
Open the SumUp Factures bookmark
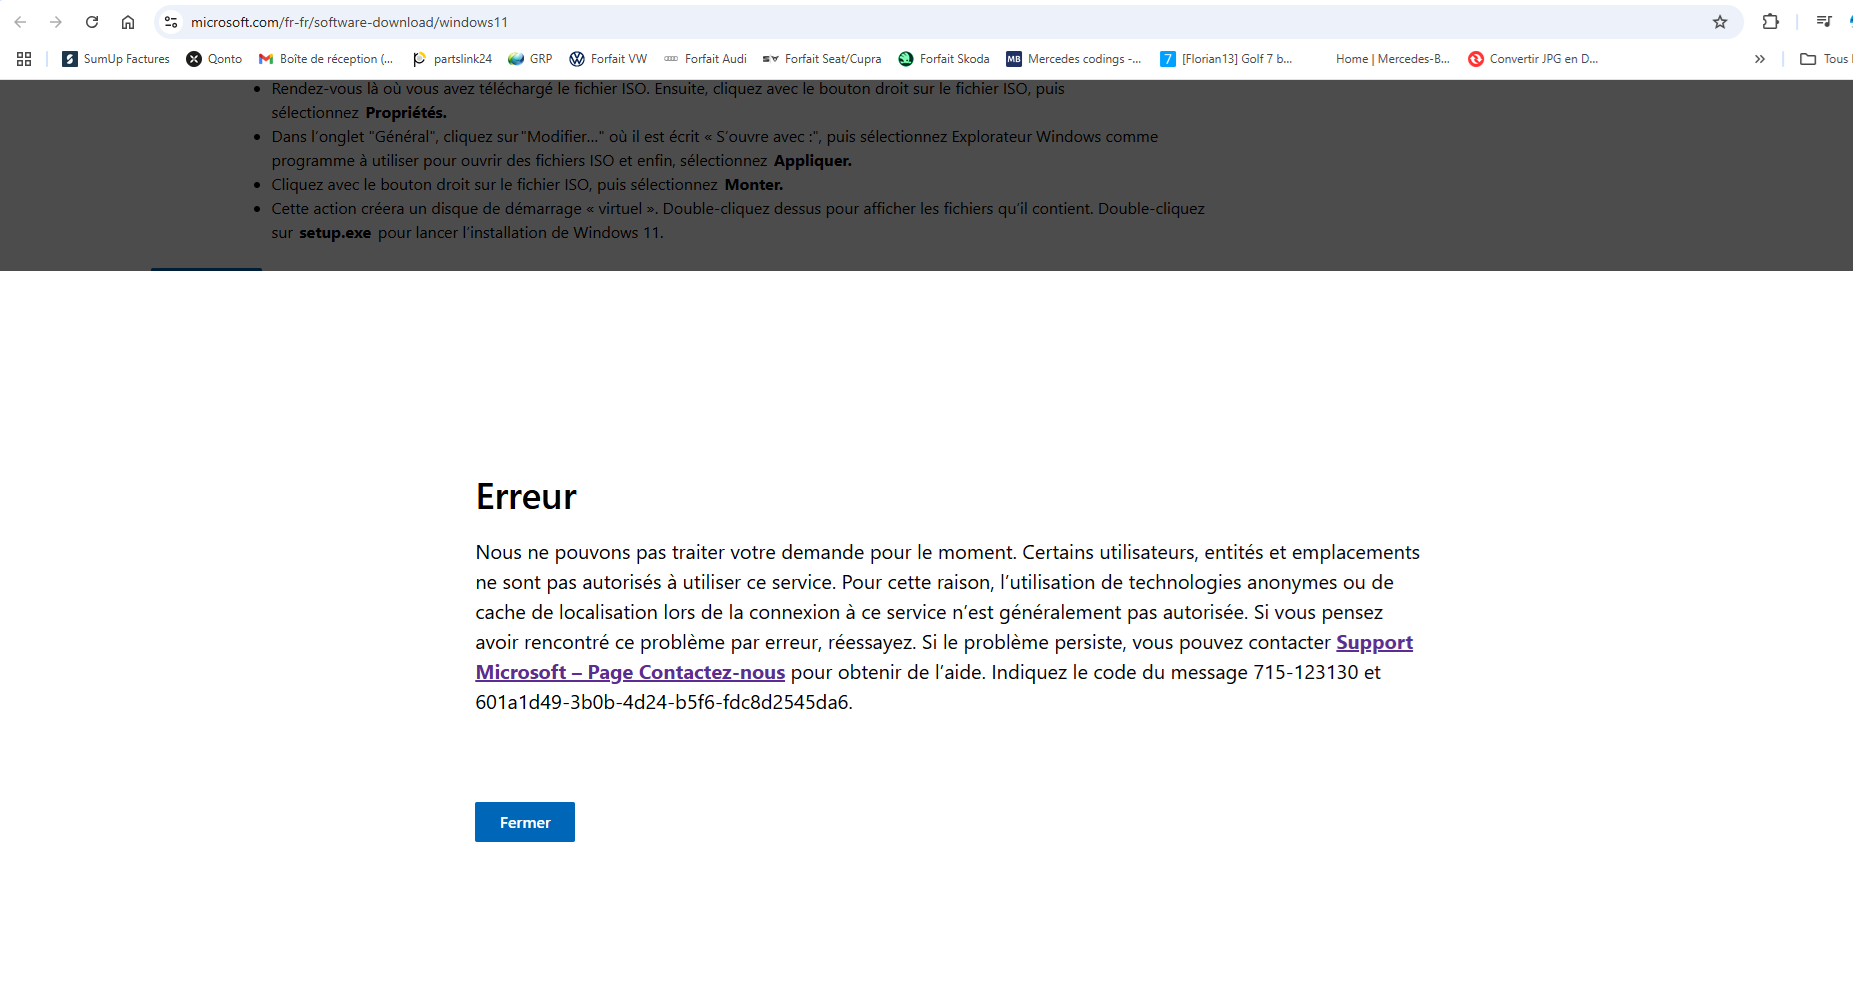coord(116,59)
